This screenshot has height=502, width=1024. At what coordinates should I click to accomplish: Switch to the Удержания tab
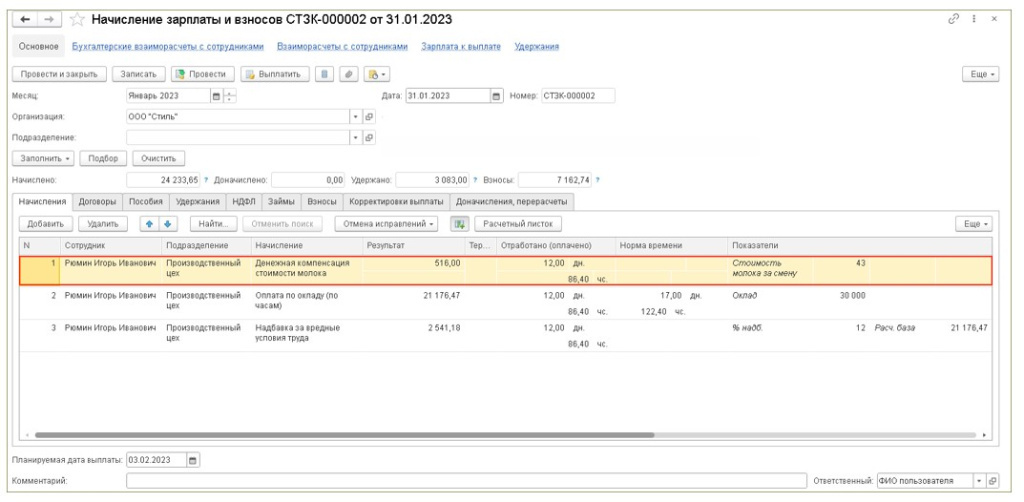pos(197,202)
